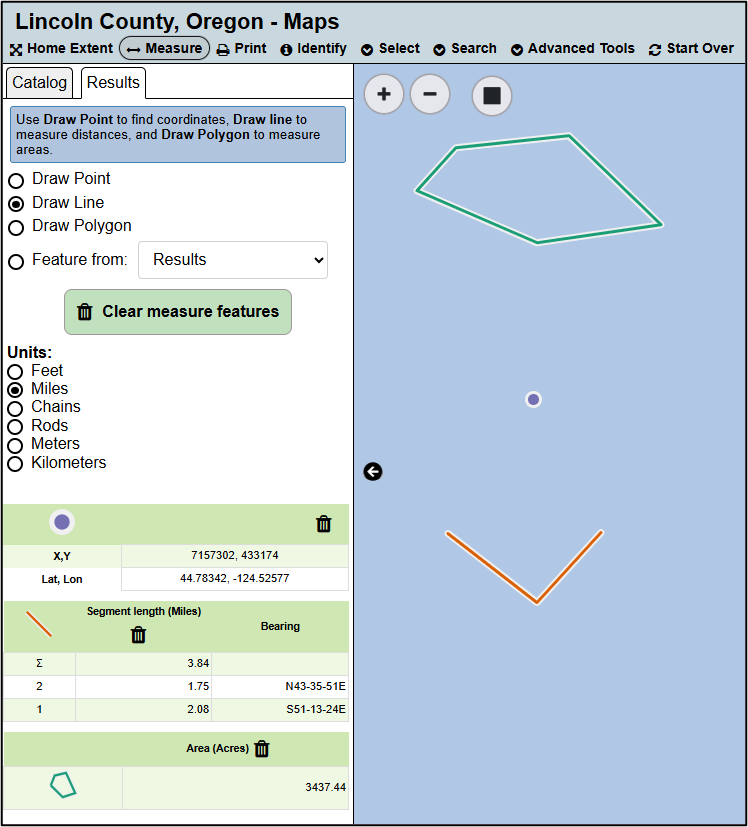The height and width of the screenshot is (827, 748).
Task: Select the Feature from radio option
Action: 16,262
